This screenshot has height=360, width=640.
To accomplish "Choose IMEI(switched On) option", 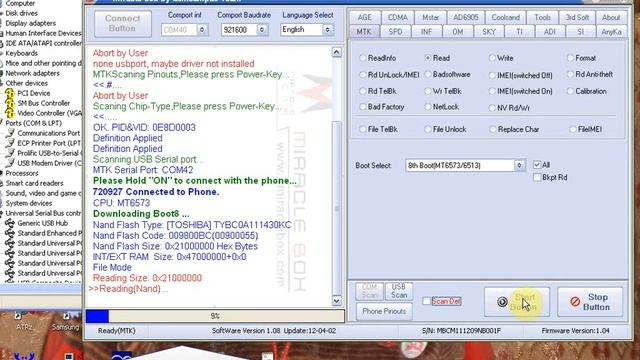I will click(x=492, y=91).
